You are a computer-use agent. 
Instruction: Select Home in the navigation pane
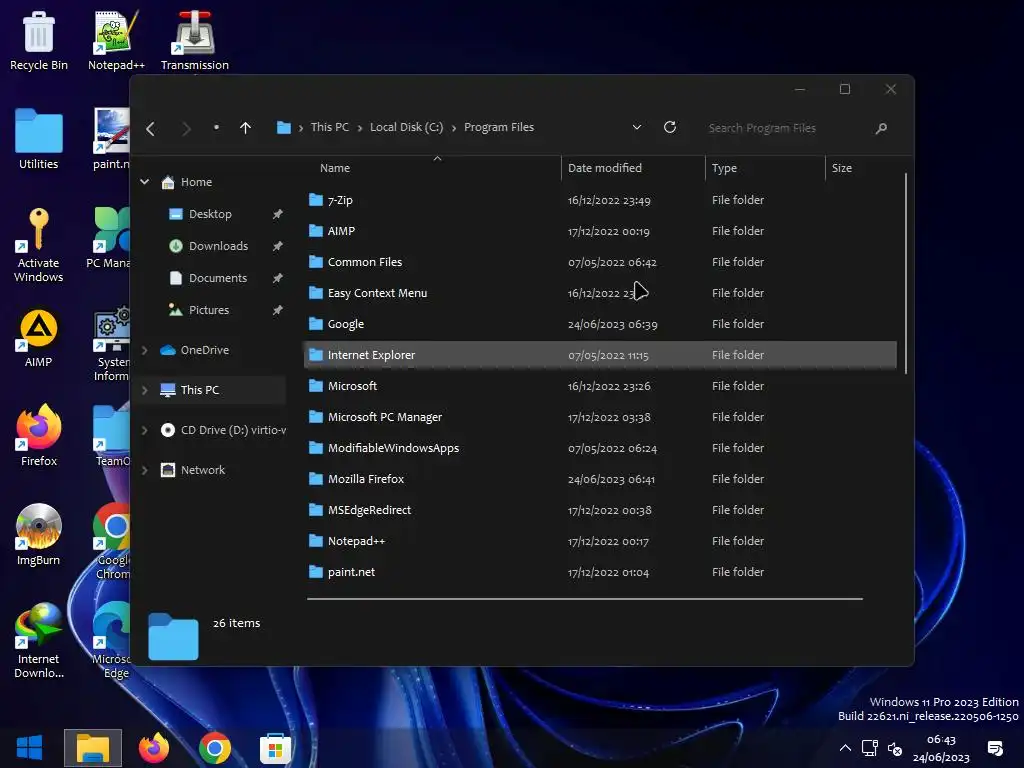pos(196,182)
